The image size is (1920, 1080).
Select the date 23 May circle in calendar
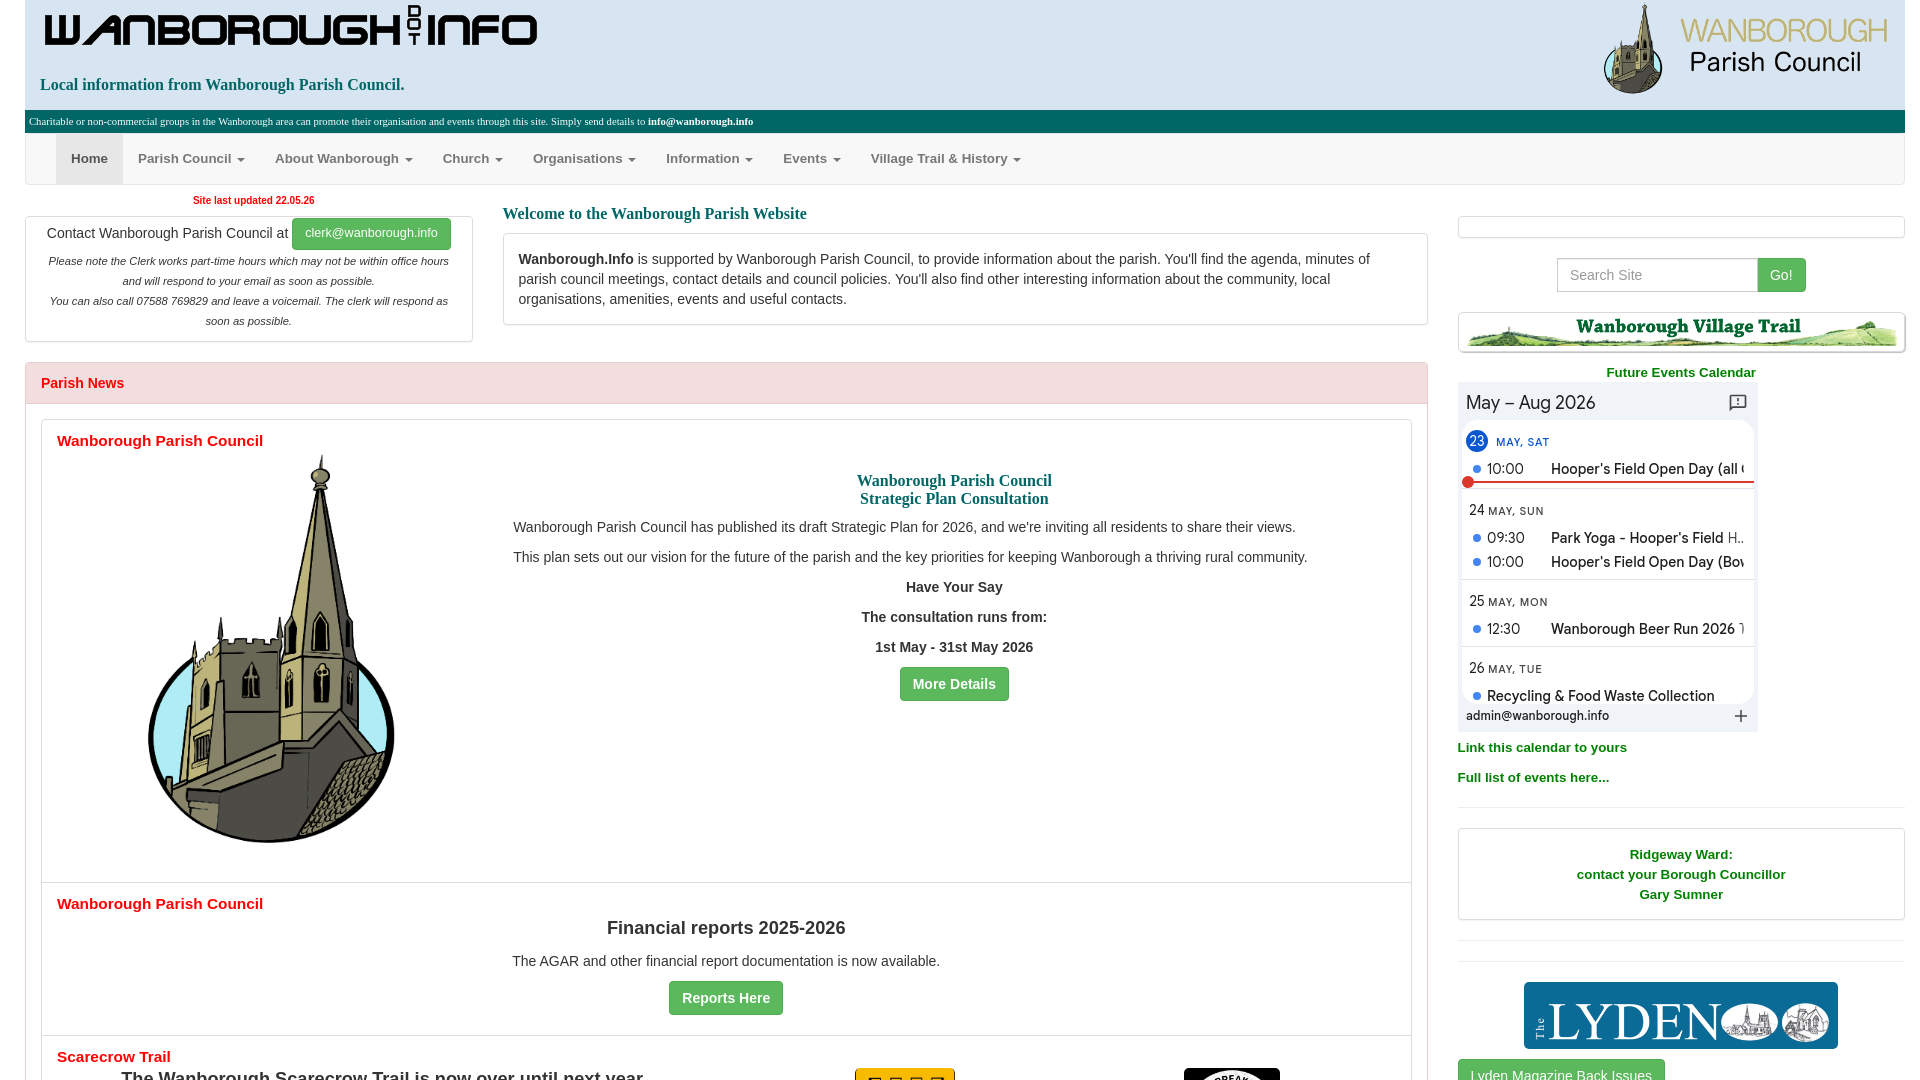[x=1476, y=441]
